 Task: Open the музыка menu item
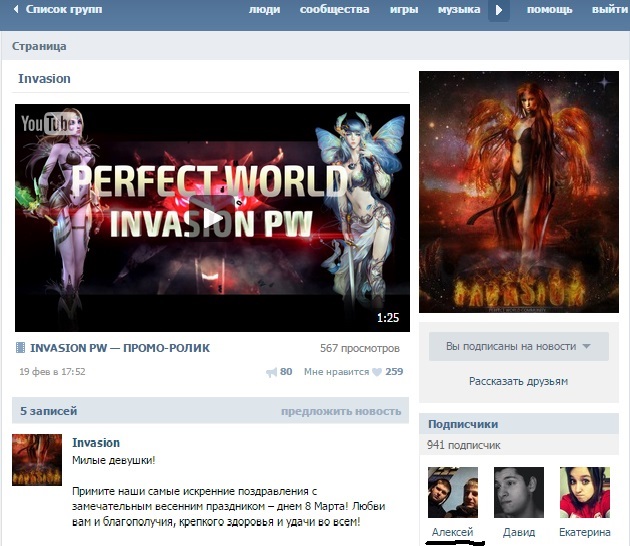459,9
